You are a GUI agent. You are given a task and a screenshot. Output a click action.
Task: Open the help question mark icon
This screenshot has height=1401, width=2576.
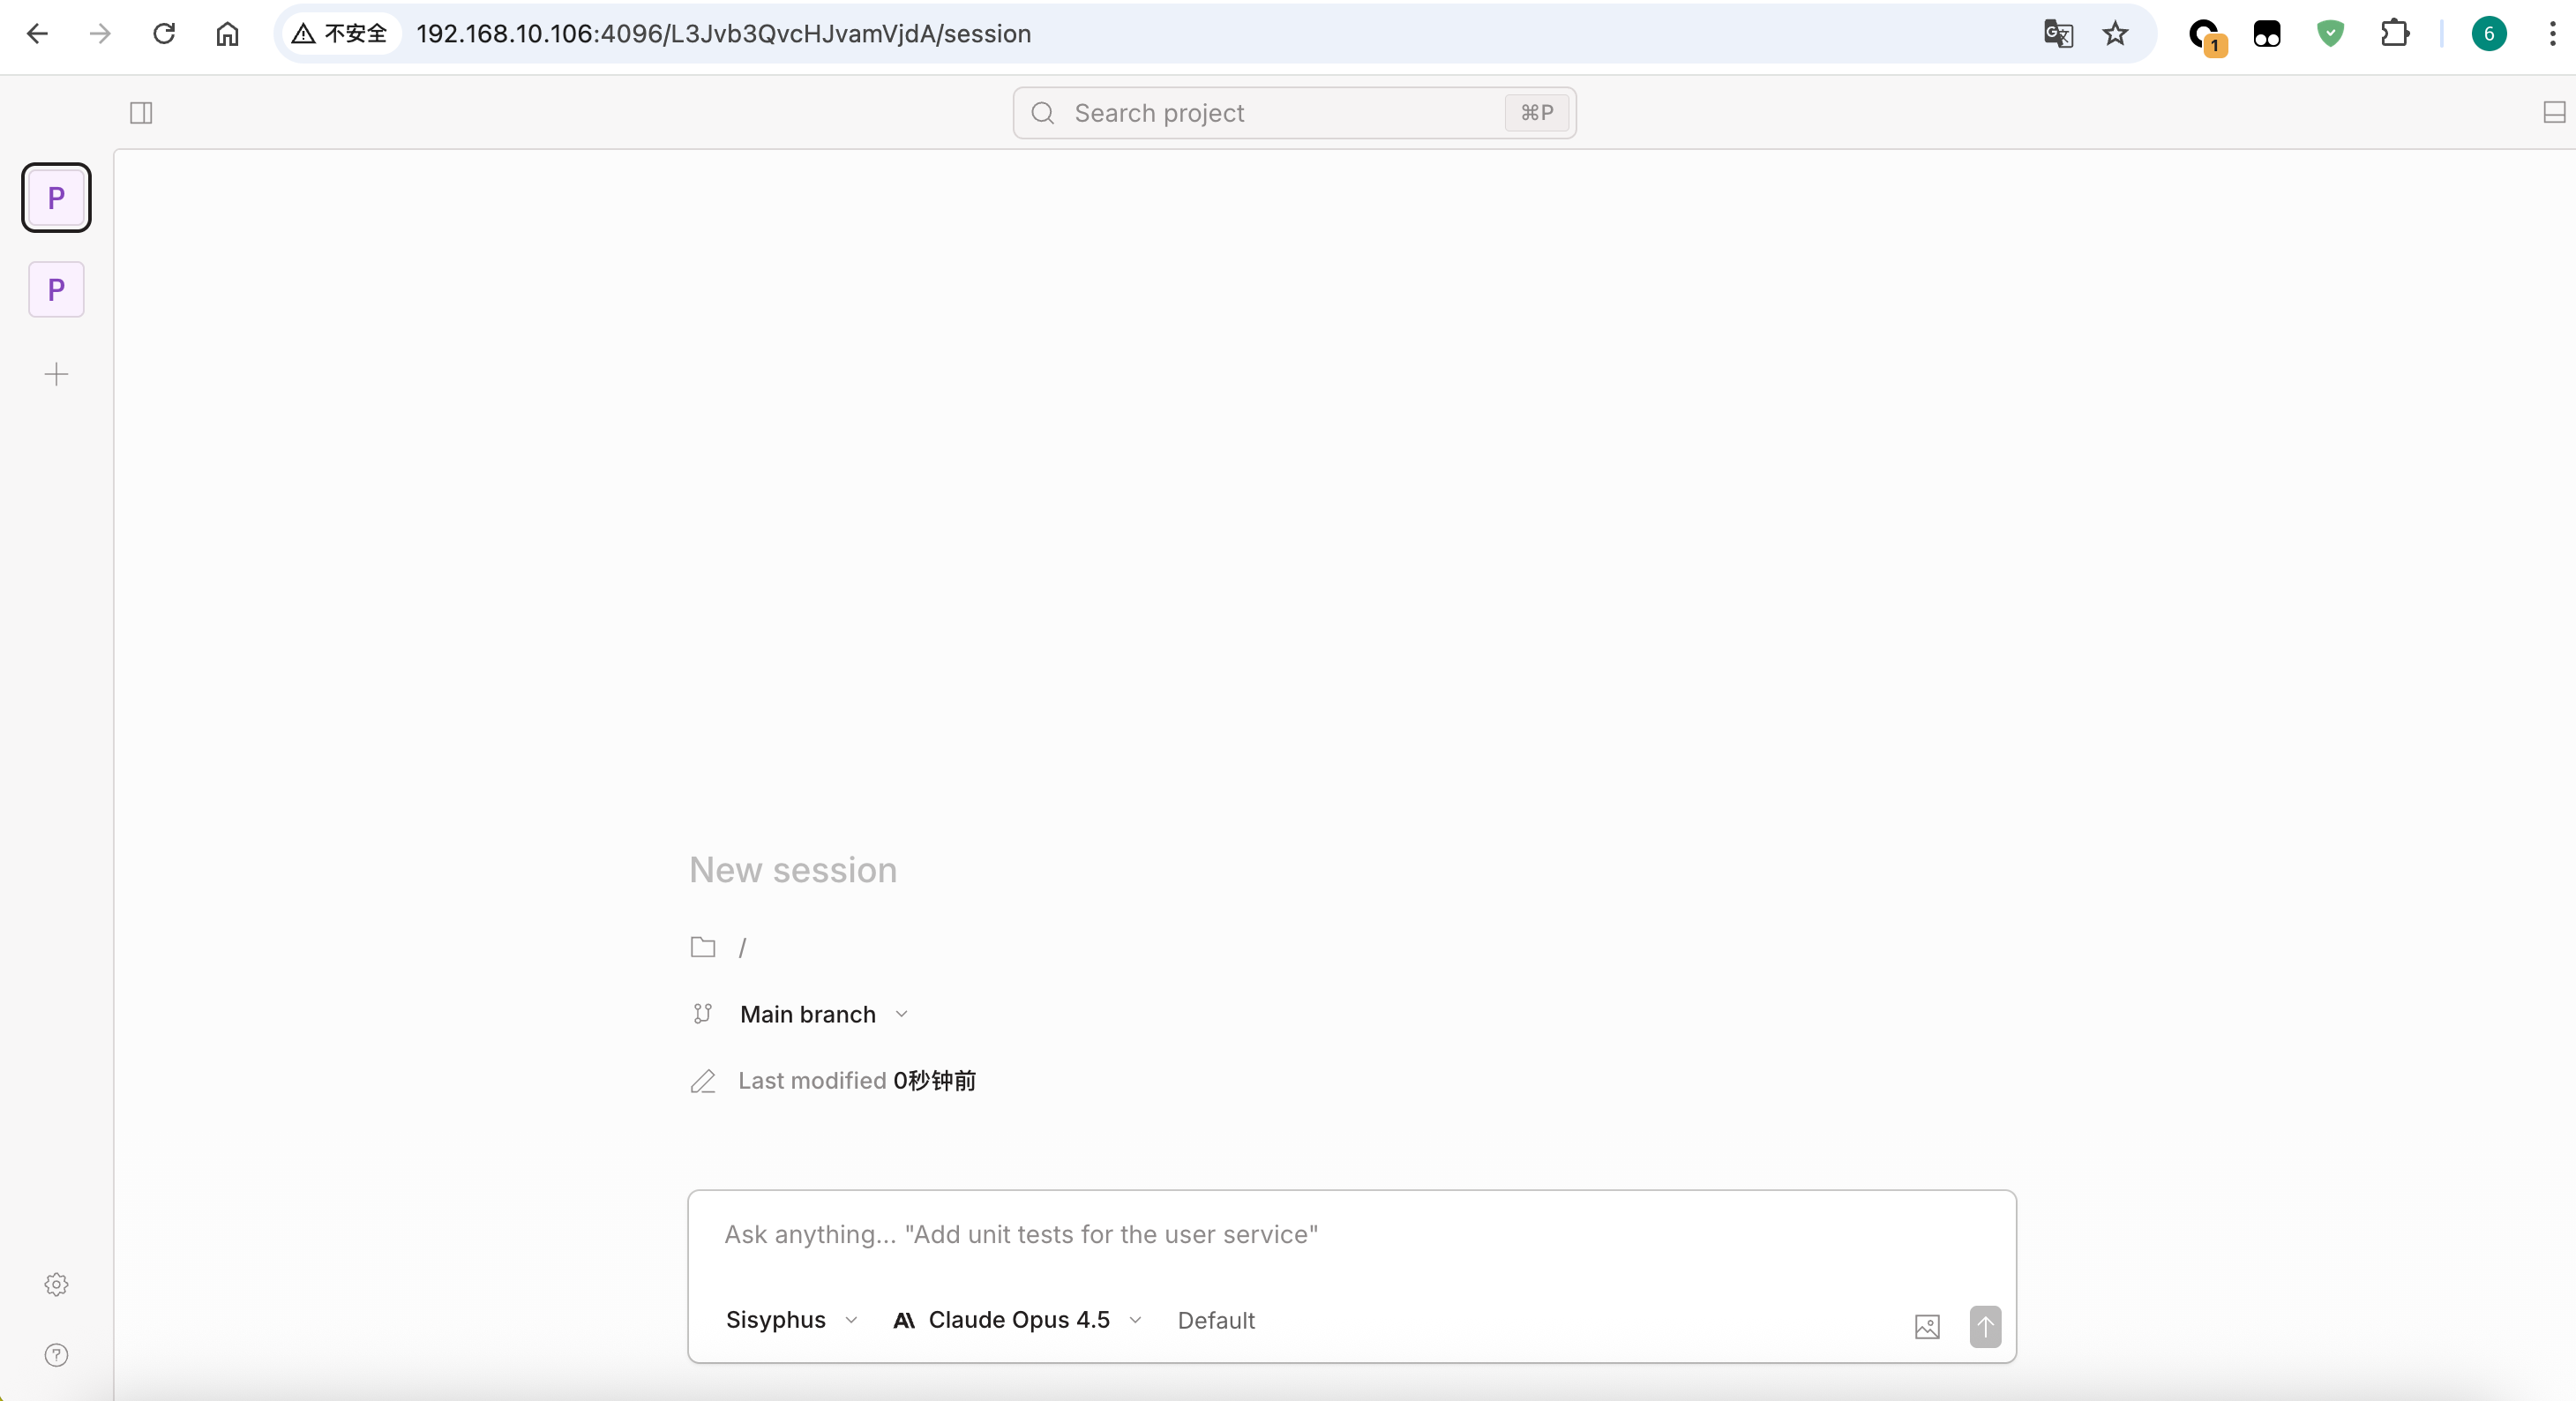(x=56, y=1355)
